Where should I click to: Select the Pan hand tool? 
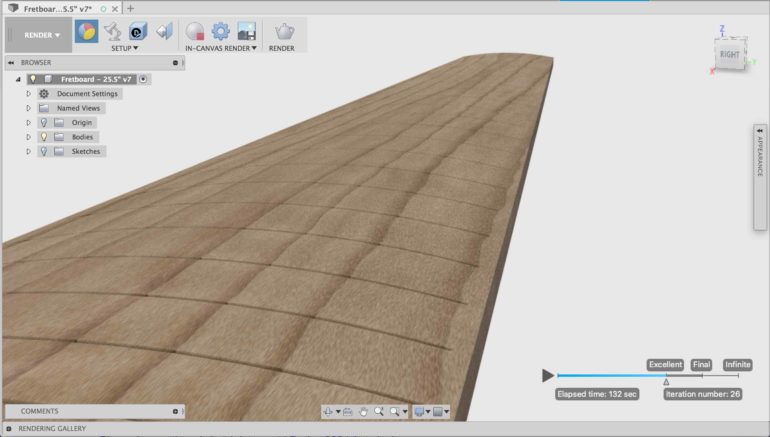click(x=364, y=411)
